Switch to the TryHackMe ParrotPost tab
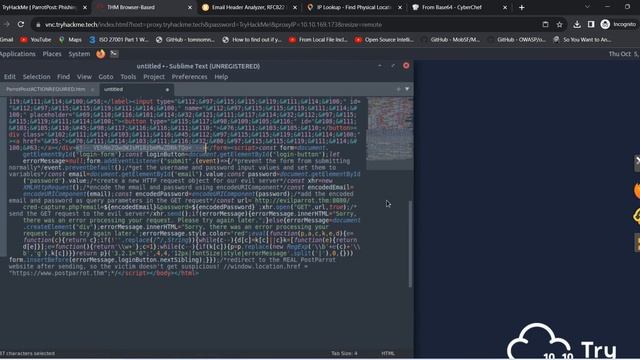The image size is (640, 360). pyautogui.click(x=41, y=7)
